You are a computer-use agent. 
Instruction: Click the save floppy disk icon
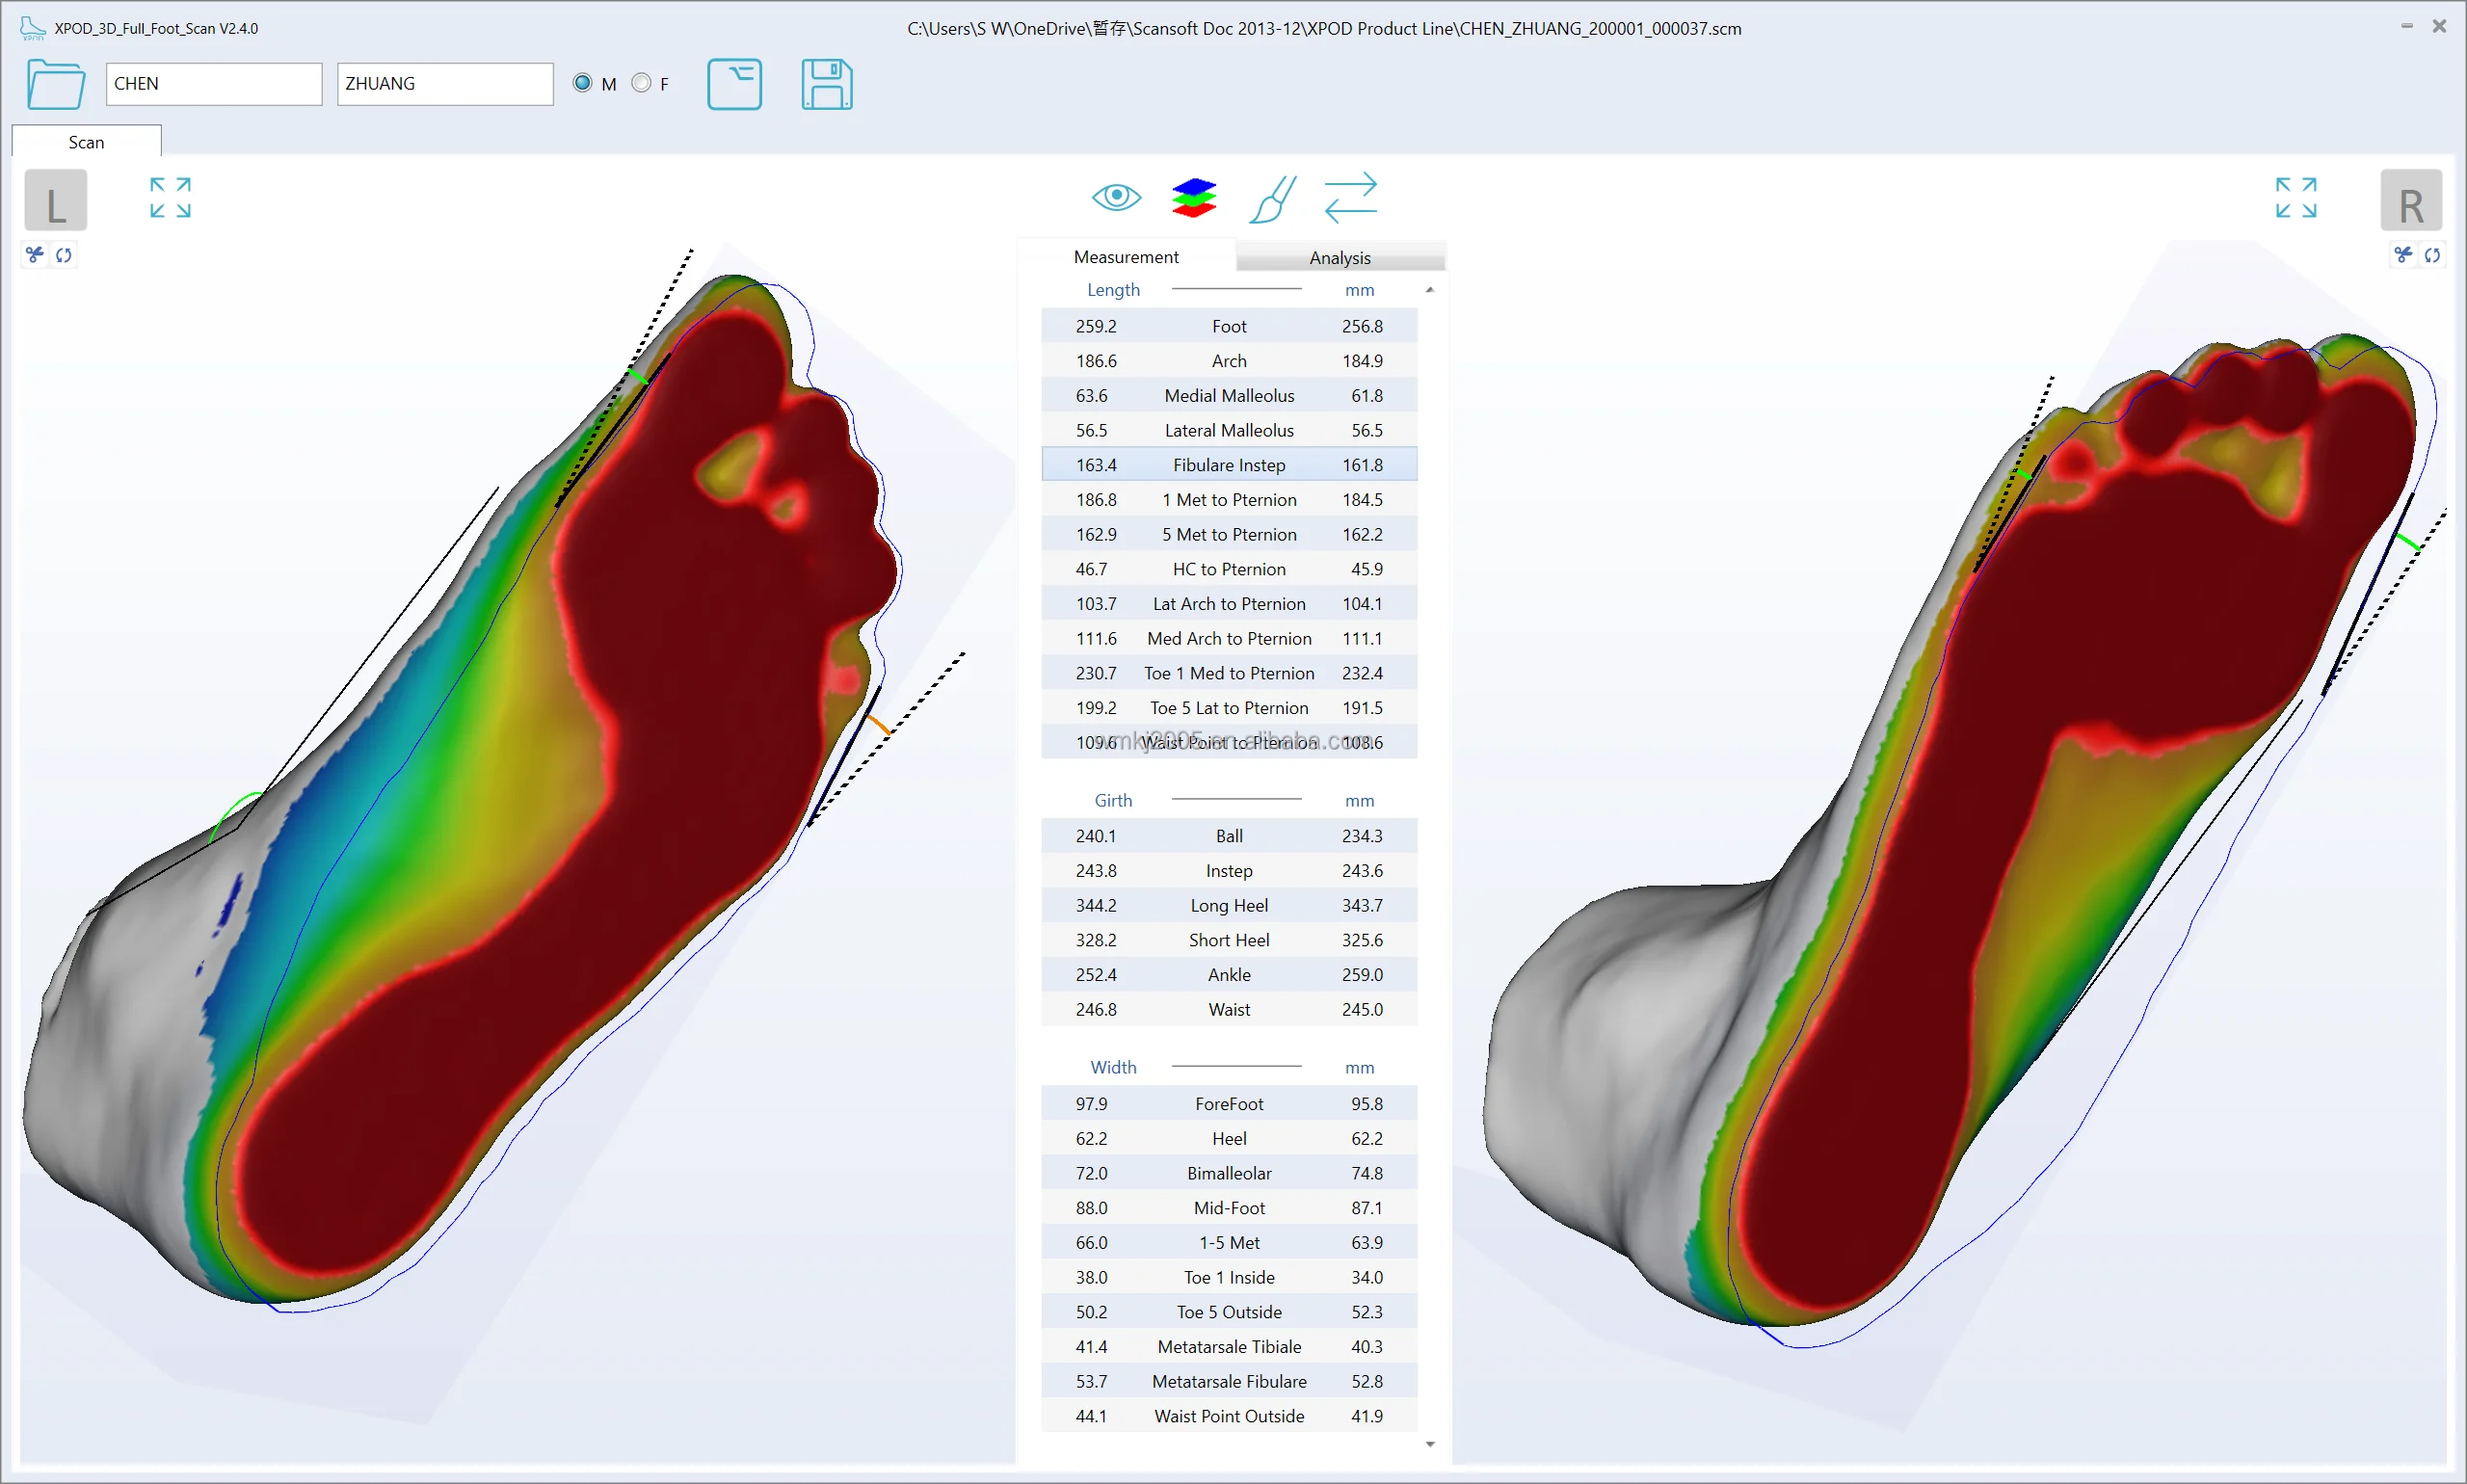[826, 85]
